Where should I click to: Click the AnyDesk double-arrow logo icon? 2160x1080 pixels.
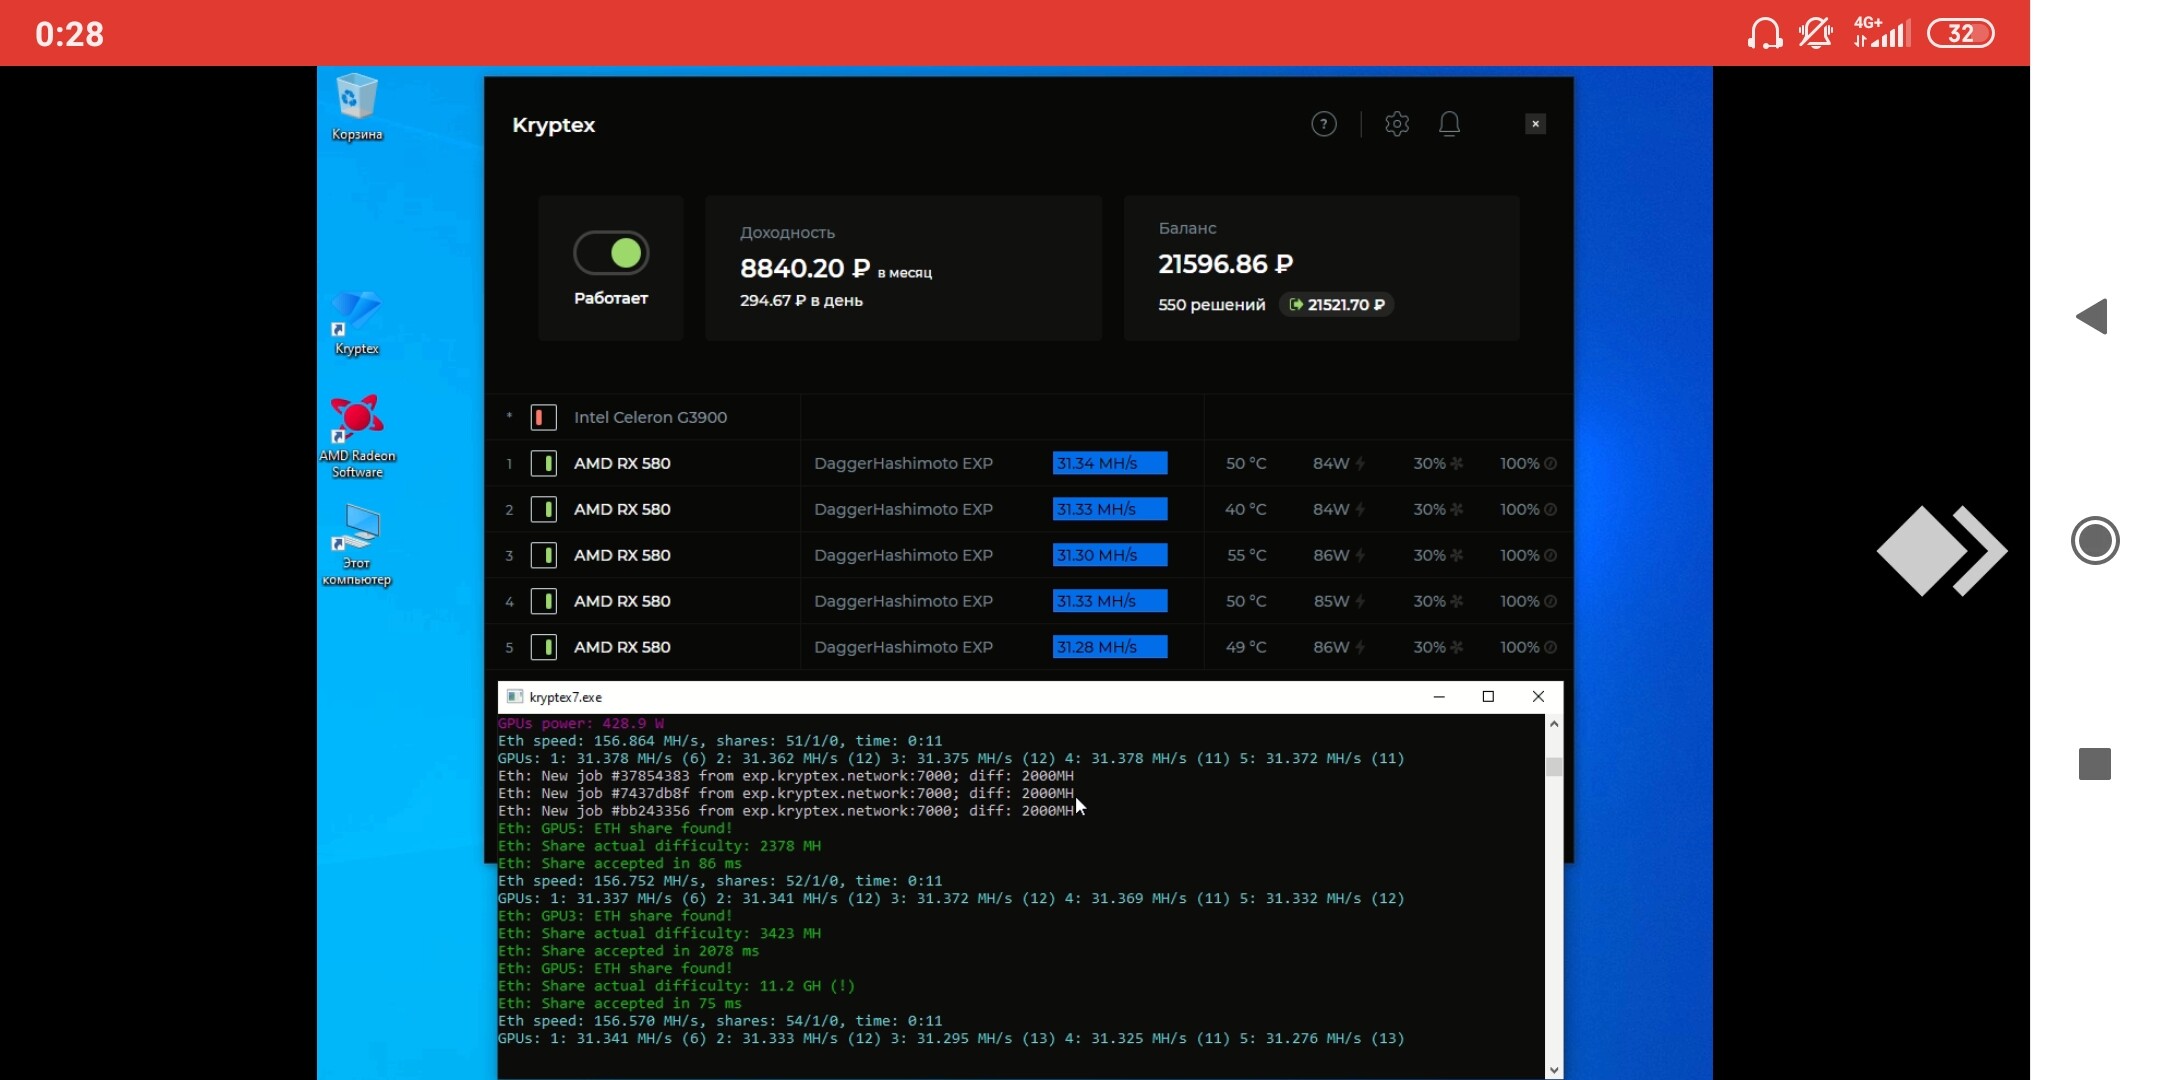pyautogui.click(x=1941, y=551)
